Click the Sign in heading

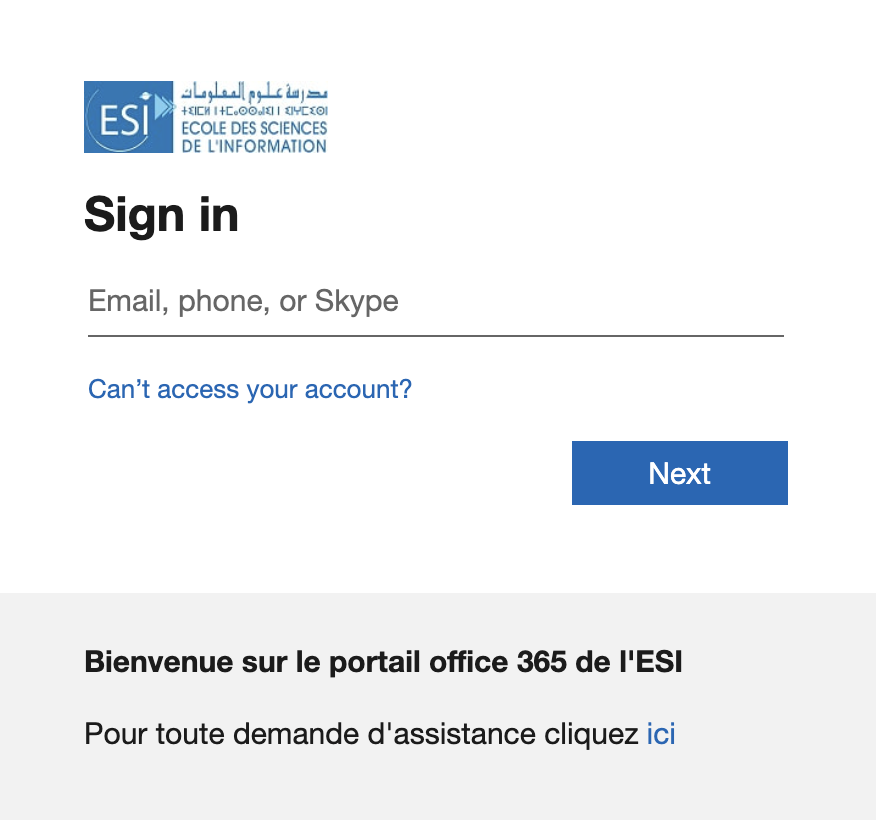[x=161, y=214]
